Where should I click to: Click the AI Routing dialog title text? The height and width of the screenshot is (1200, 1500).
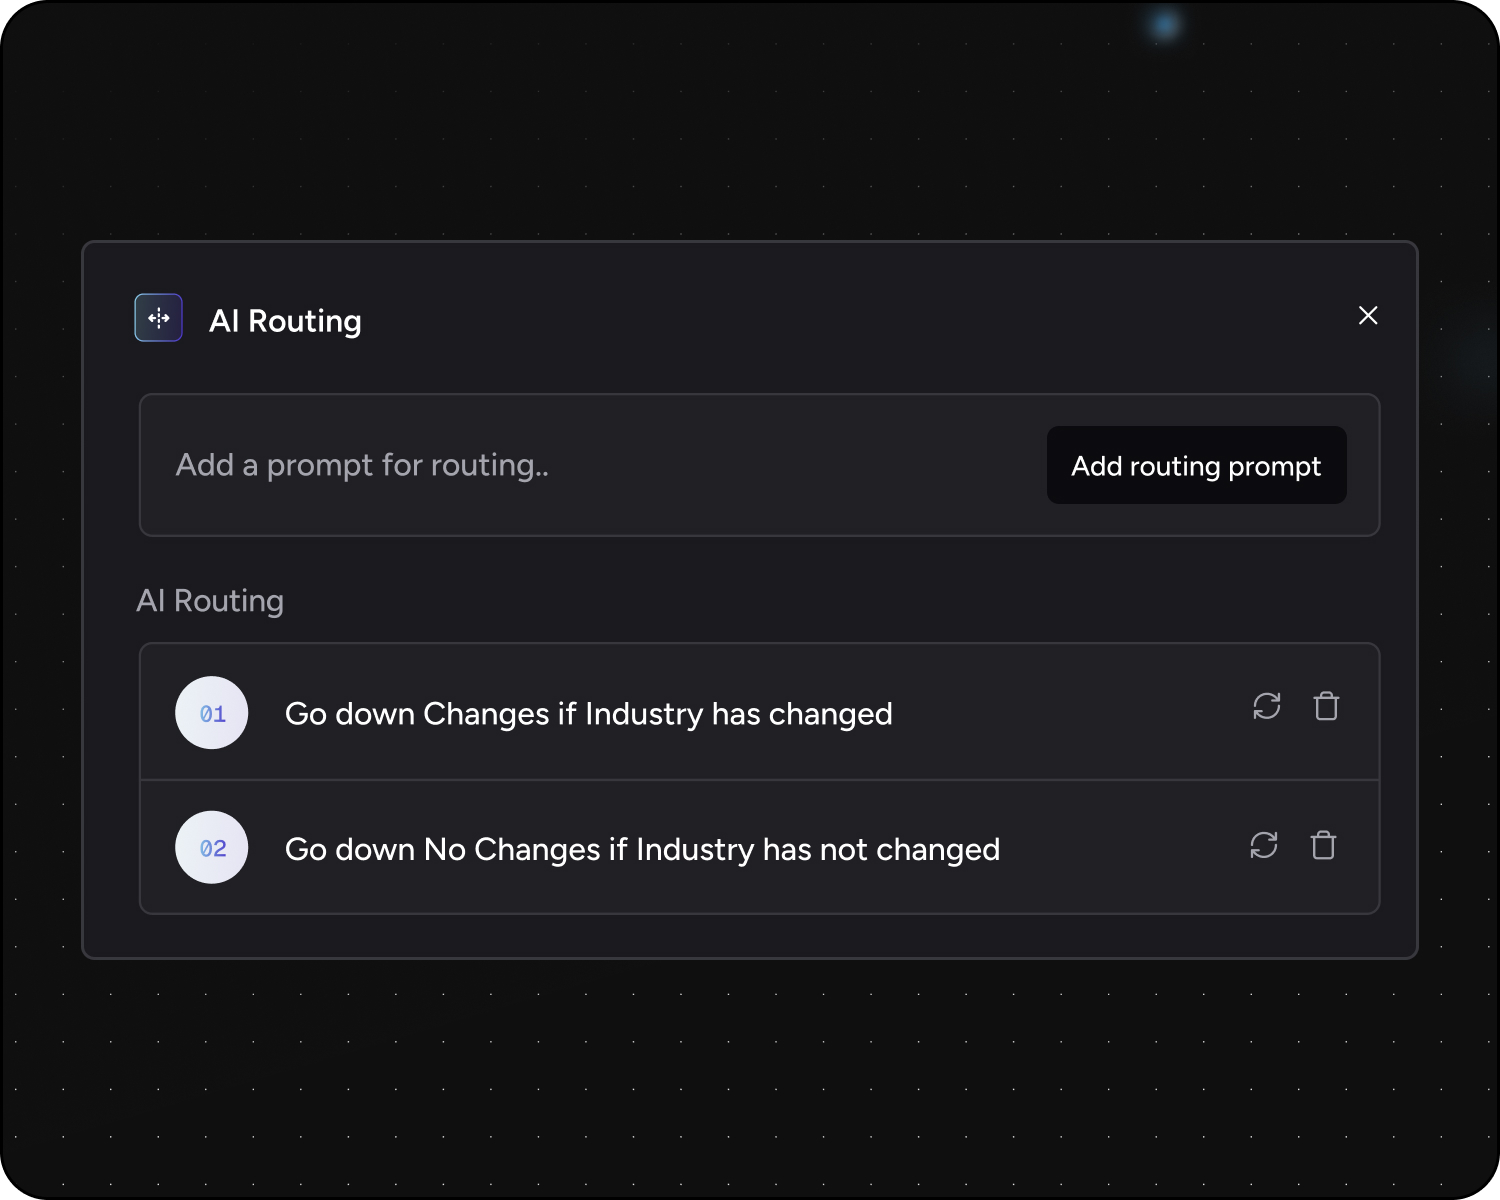pos(285,321)
